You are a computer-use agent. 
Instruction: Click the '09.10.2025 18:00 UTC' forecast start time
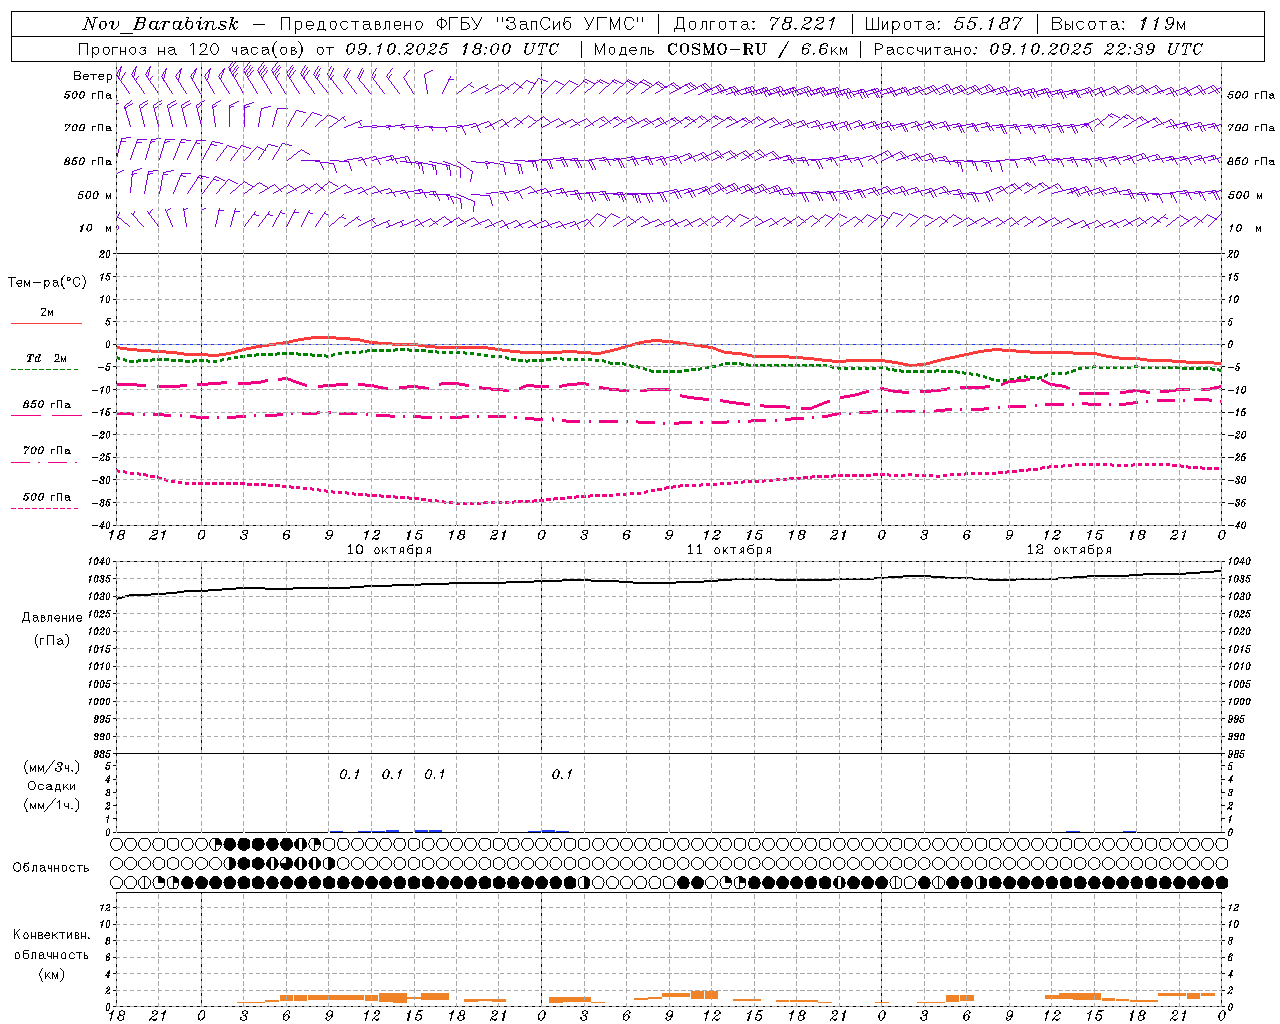(x=452, y=49)
